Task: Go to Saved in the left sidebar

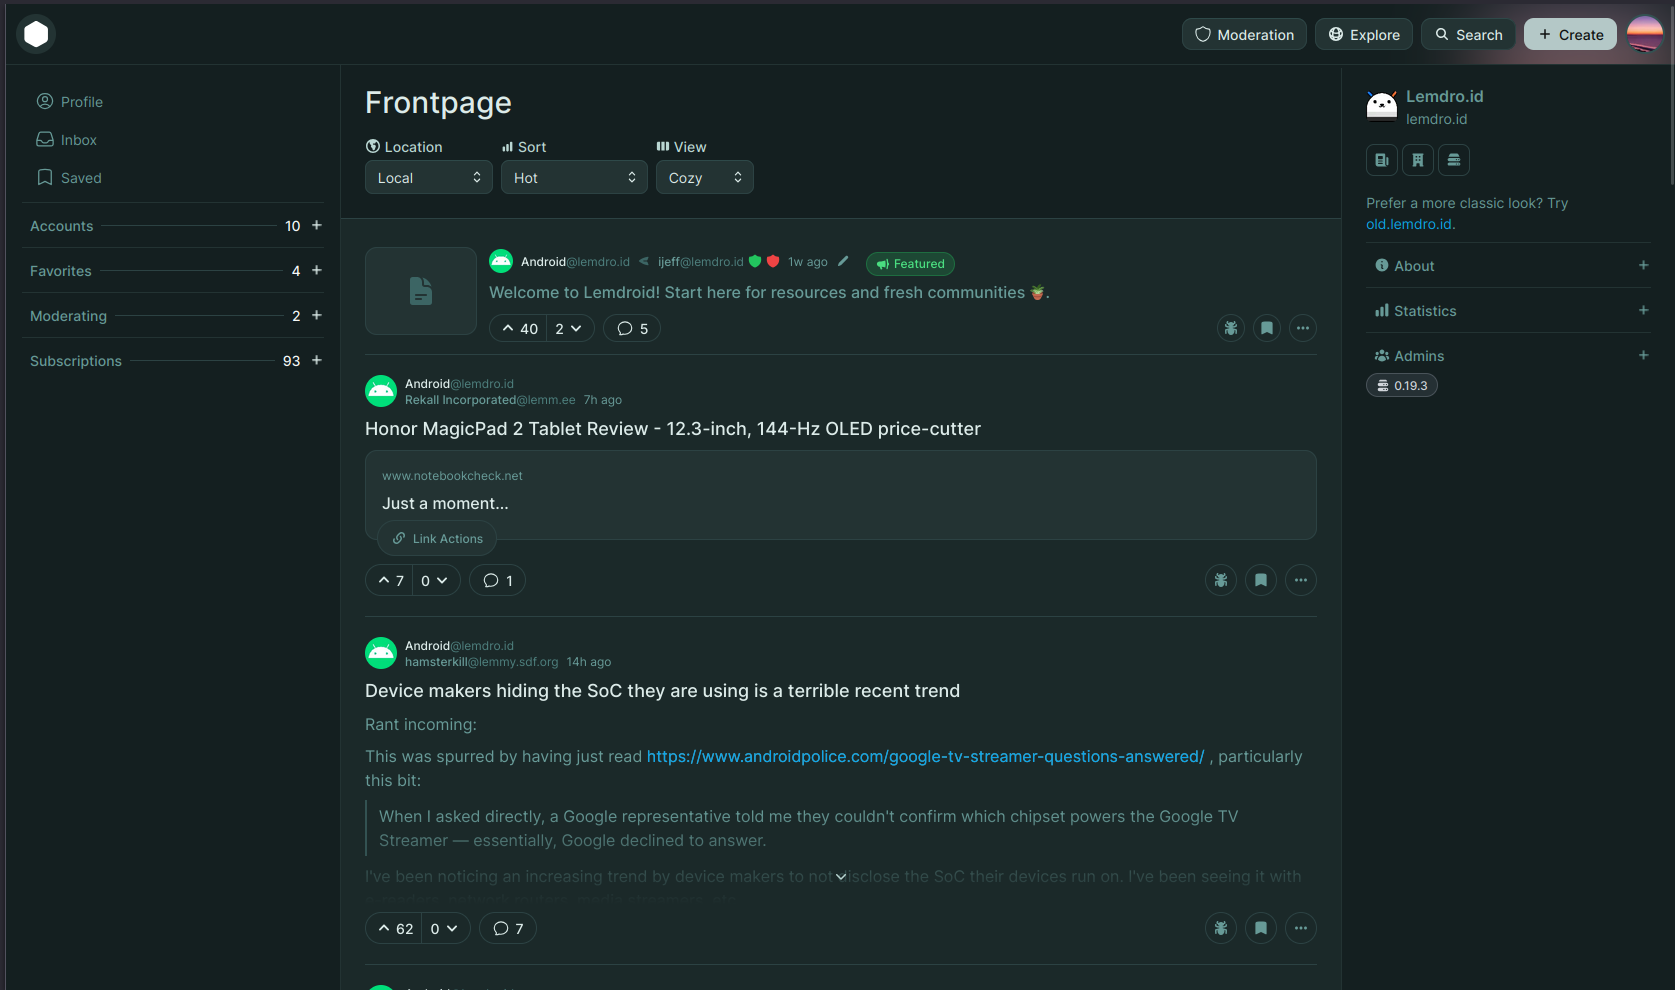Action: pyautogui.click(x=80, y=178)
